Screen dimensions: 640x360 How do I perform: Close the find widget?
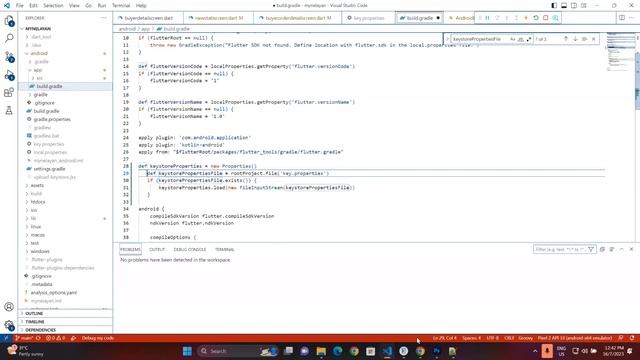click(x=593, y=39)
